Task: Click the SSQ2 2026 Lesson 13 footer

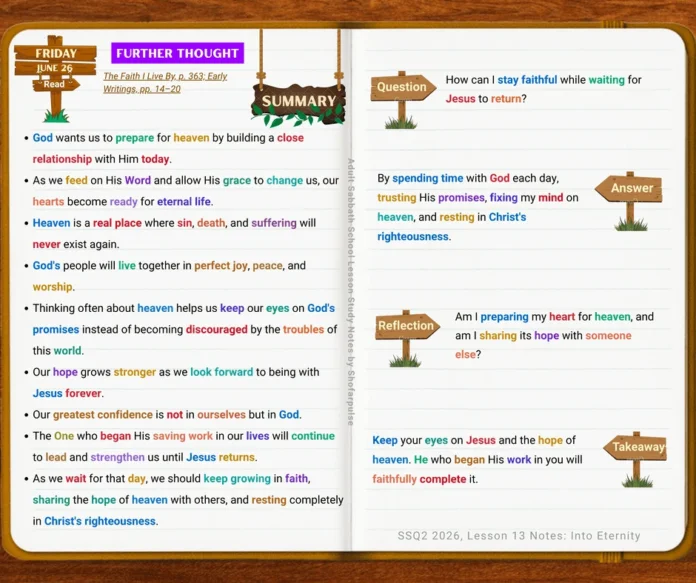Action: click(518, 535)
